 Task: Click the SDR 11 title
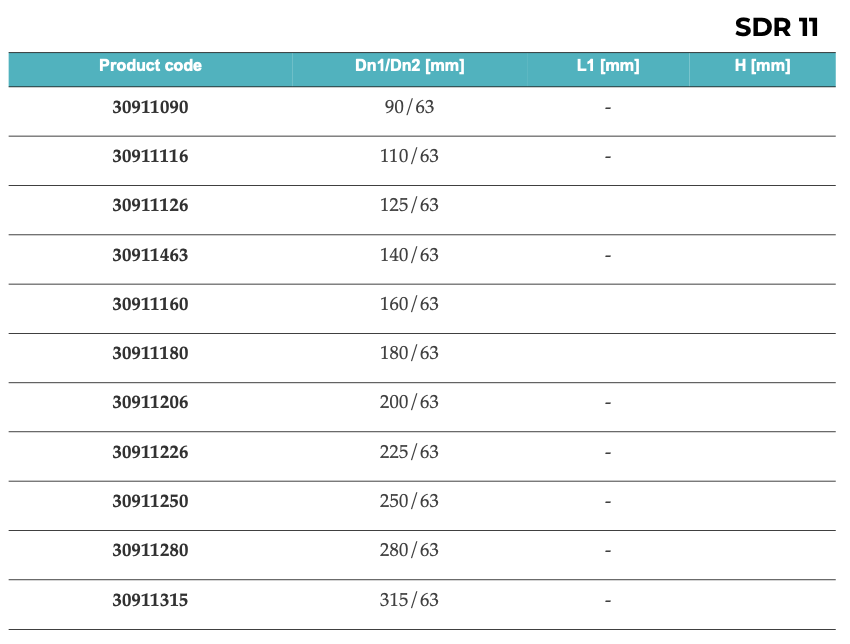coord(776,27)
